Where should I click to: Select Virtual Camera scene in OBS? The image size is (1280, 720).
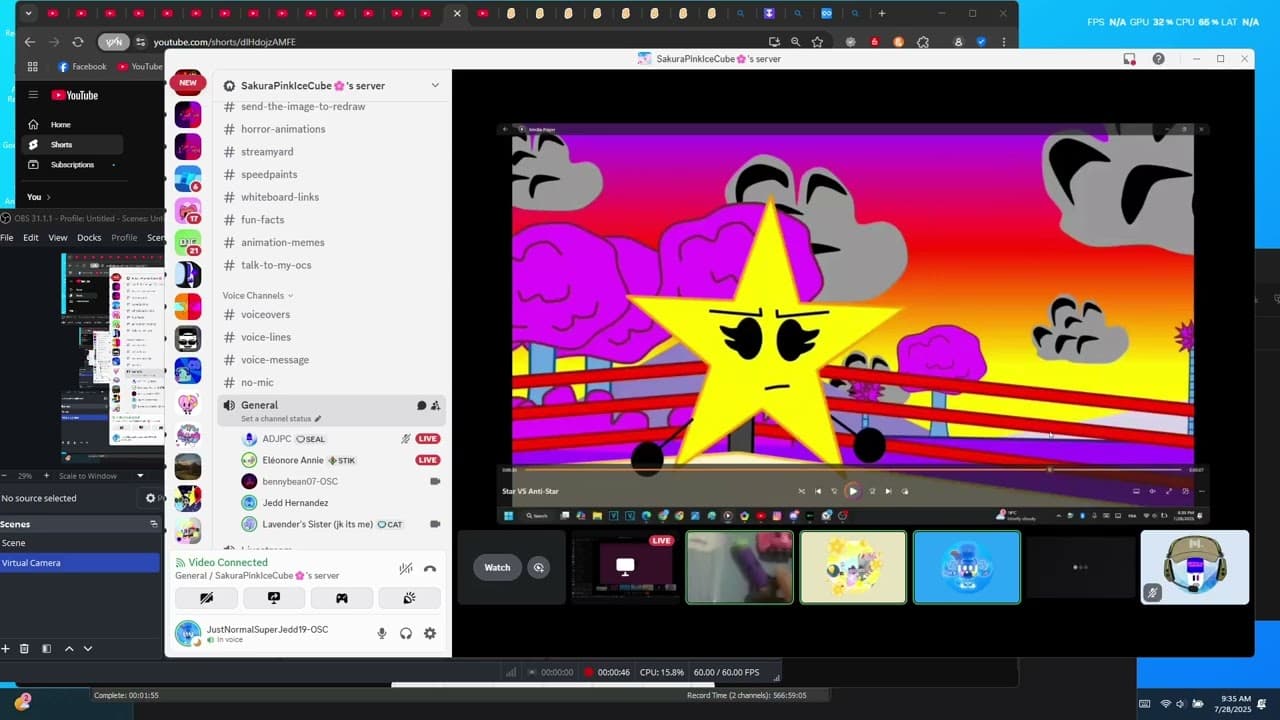[x=80, y=563]
